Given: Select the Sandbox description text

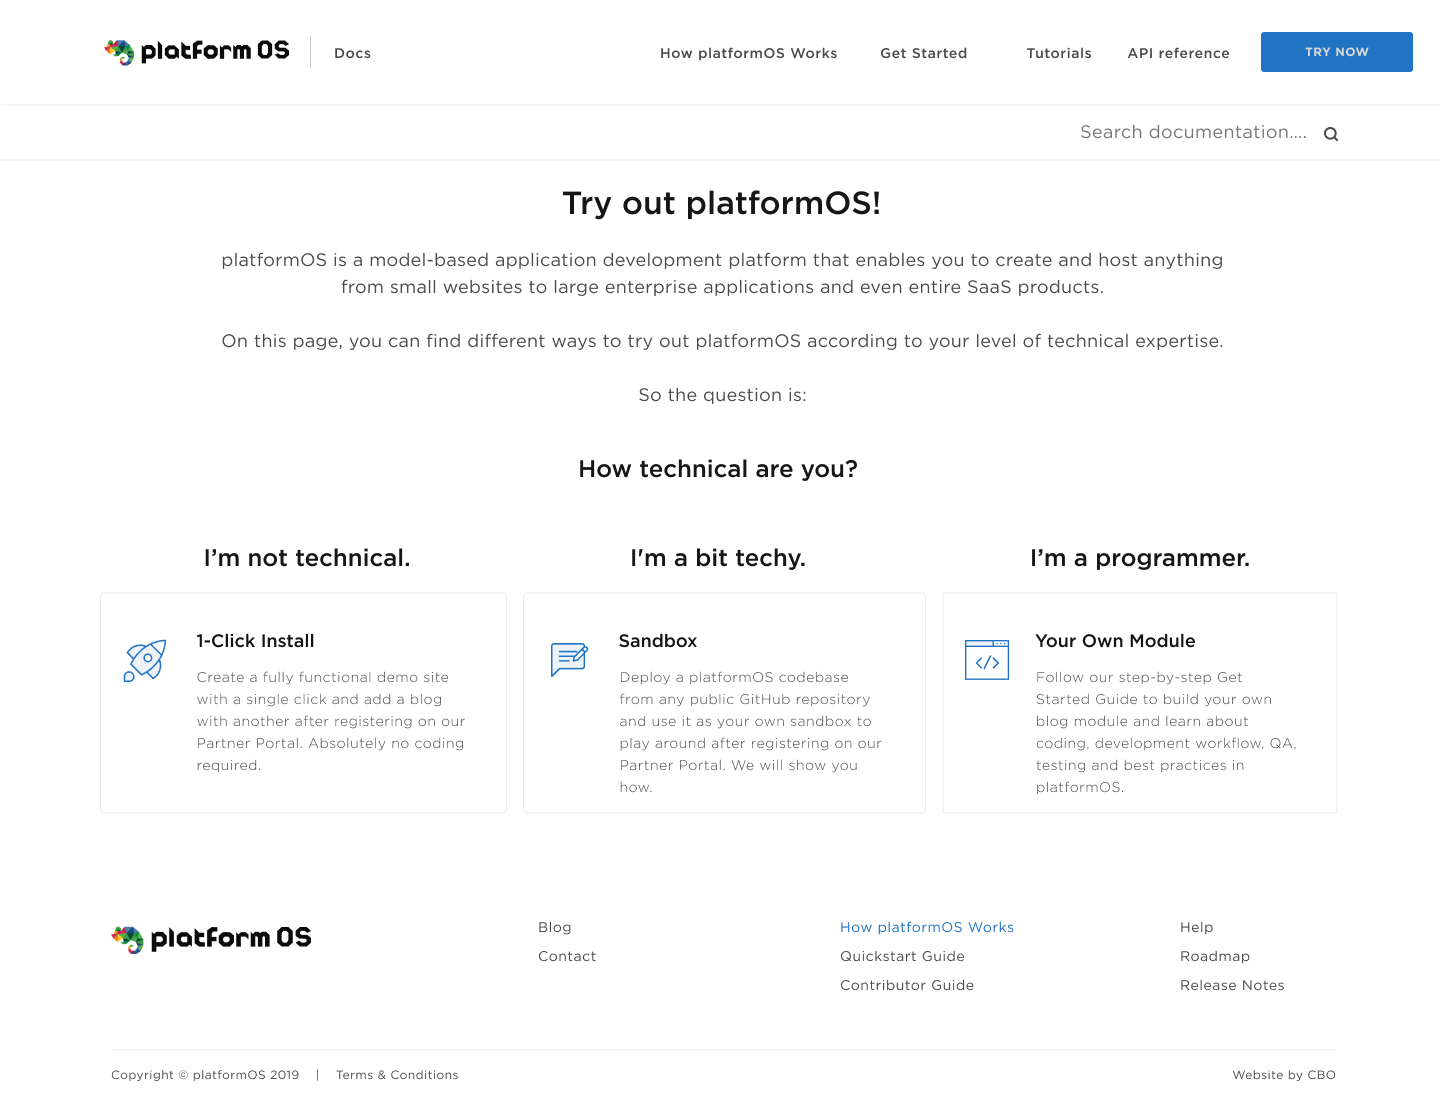Looking at the screenshot, I should (x=751, y=732).
